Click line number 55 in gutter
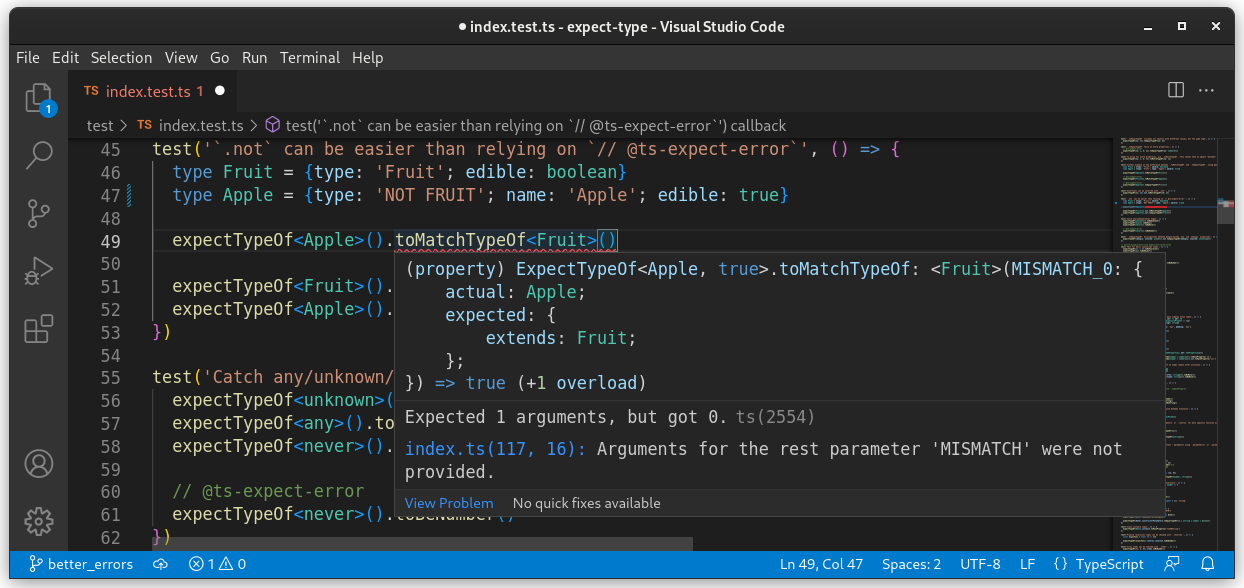Viewport: 1244px width, 588px height. (x=110, y=377)
